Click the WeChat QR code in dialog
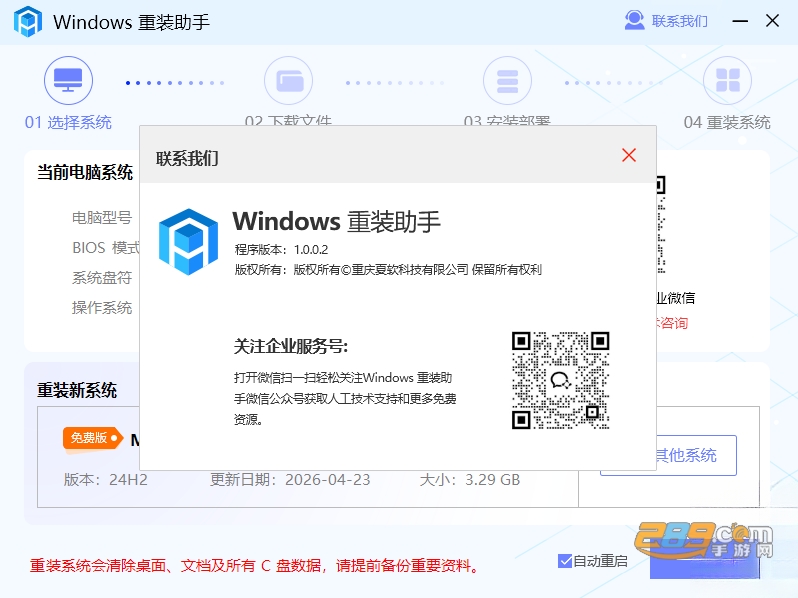The image size is (798, 598). pyautogui.click(x=560, y=380)
